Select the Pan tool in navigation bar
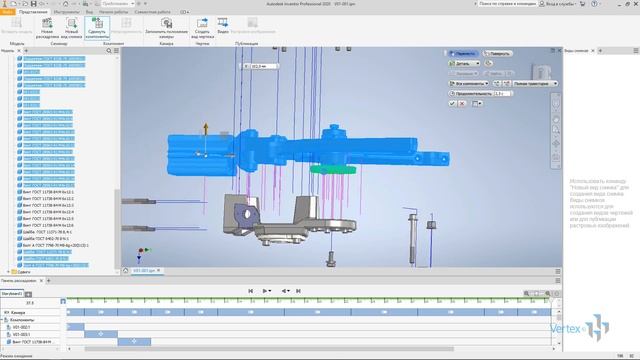Screen dimensions: 640x360 pos(556,119)
